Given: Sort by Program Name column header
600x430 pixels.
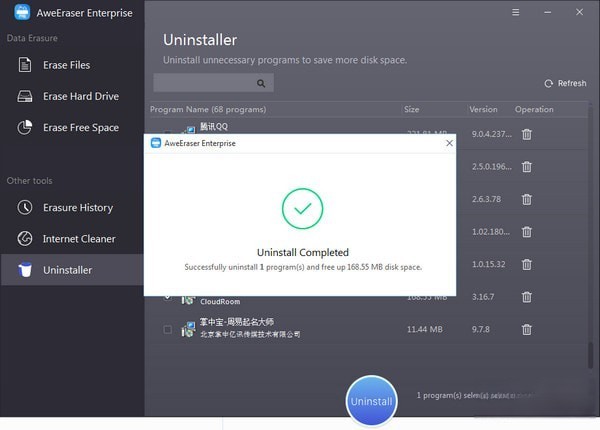Looking at the screenshot, I should 208,109.
